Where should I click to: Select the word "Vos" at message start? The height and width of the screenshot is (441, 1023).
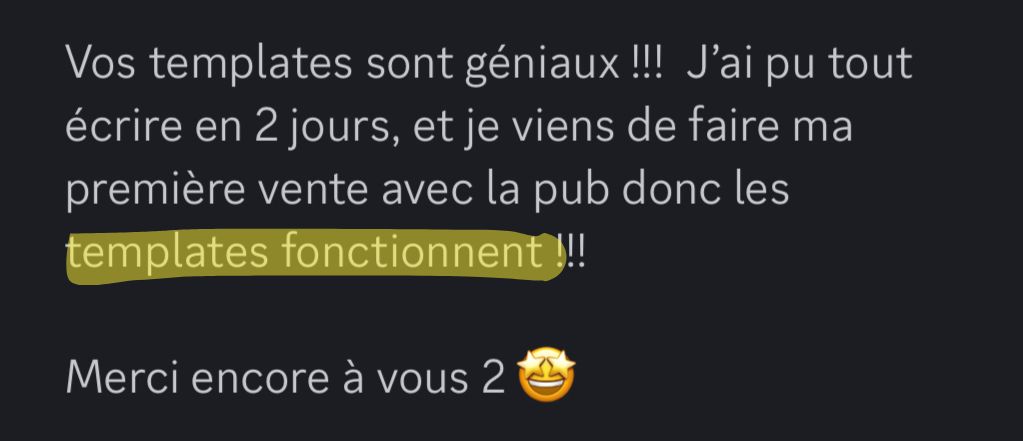coord(101,63)
